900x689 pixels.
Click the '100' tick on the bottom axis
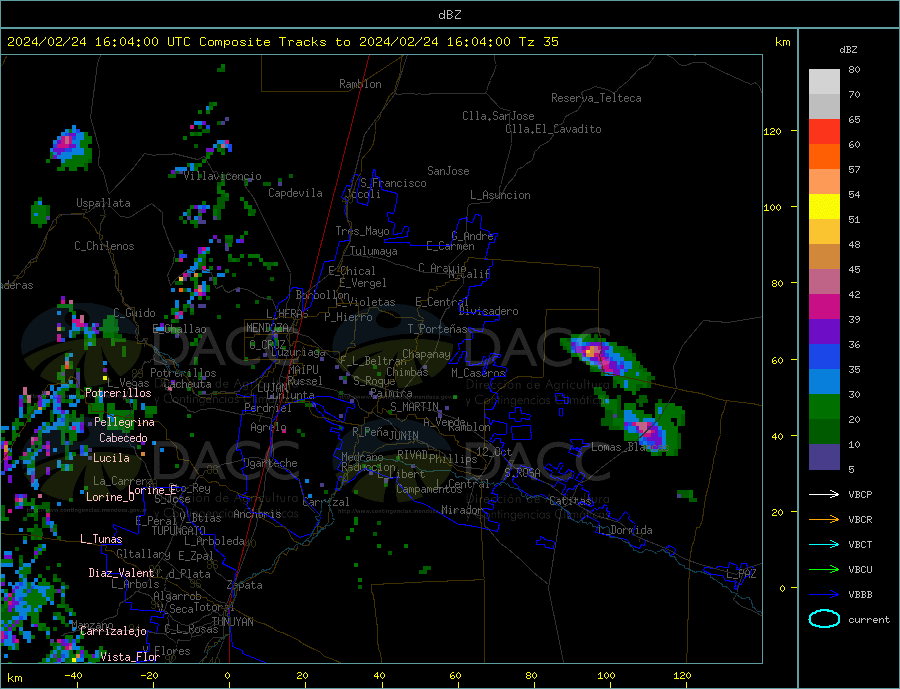pyautogui.click(x=606, y=676)
